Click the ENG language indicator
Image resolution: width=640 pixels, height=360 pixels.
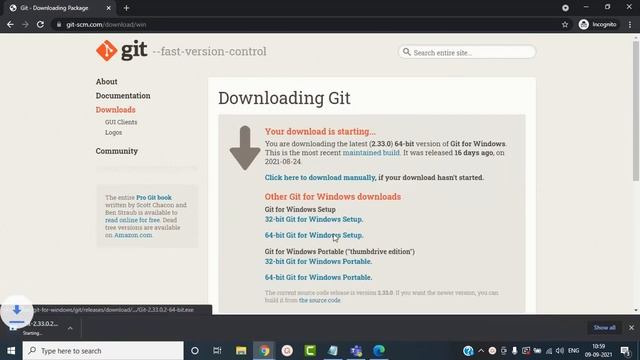[x=573, y=351]
